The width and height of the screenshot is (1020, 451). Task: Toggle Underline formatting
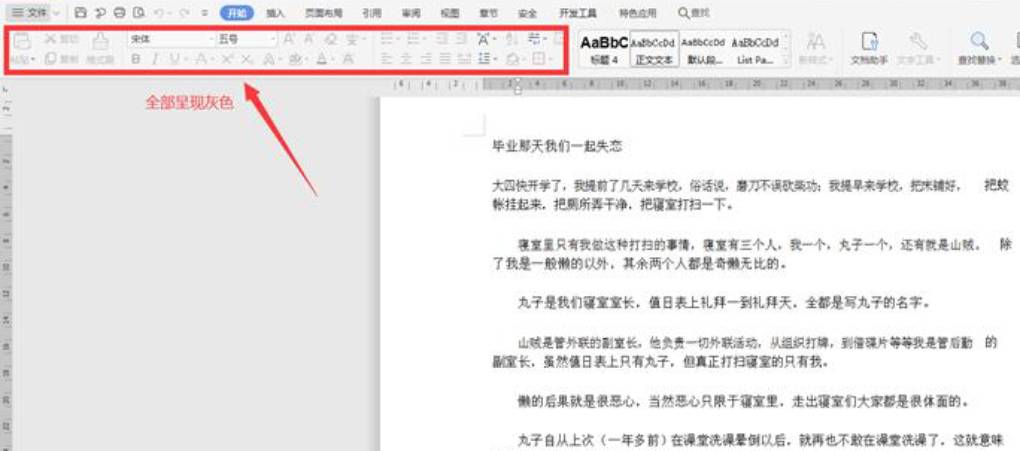174,59
